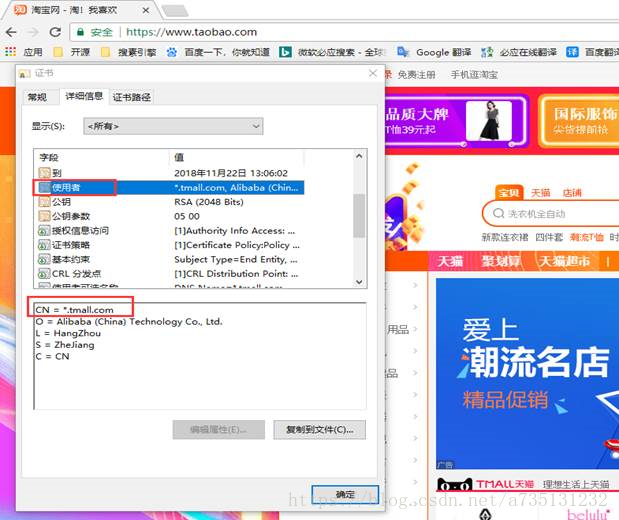
Task: Click the 新款连衣裙 suggestion link
Action: [505, 237]
